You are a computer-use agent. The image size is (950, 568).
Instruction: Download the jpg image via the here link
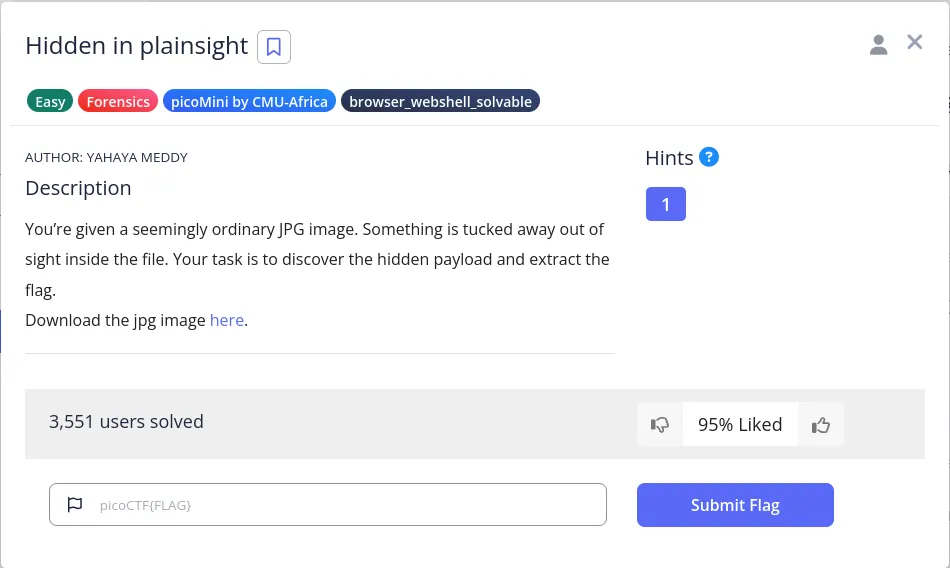coord(226,320)
